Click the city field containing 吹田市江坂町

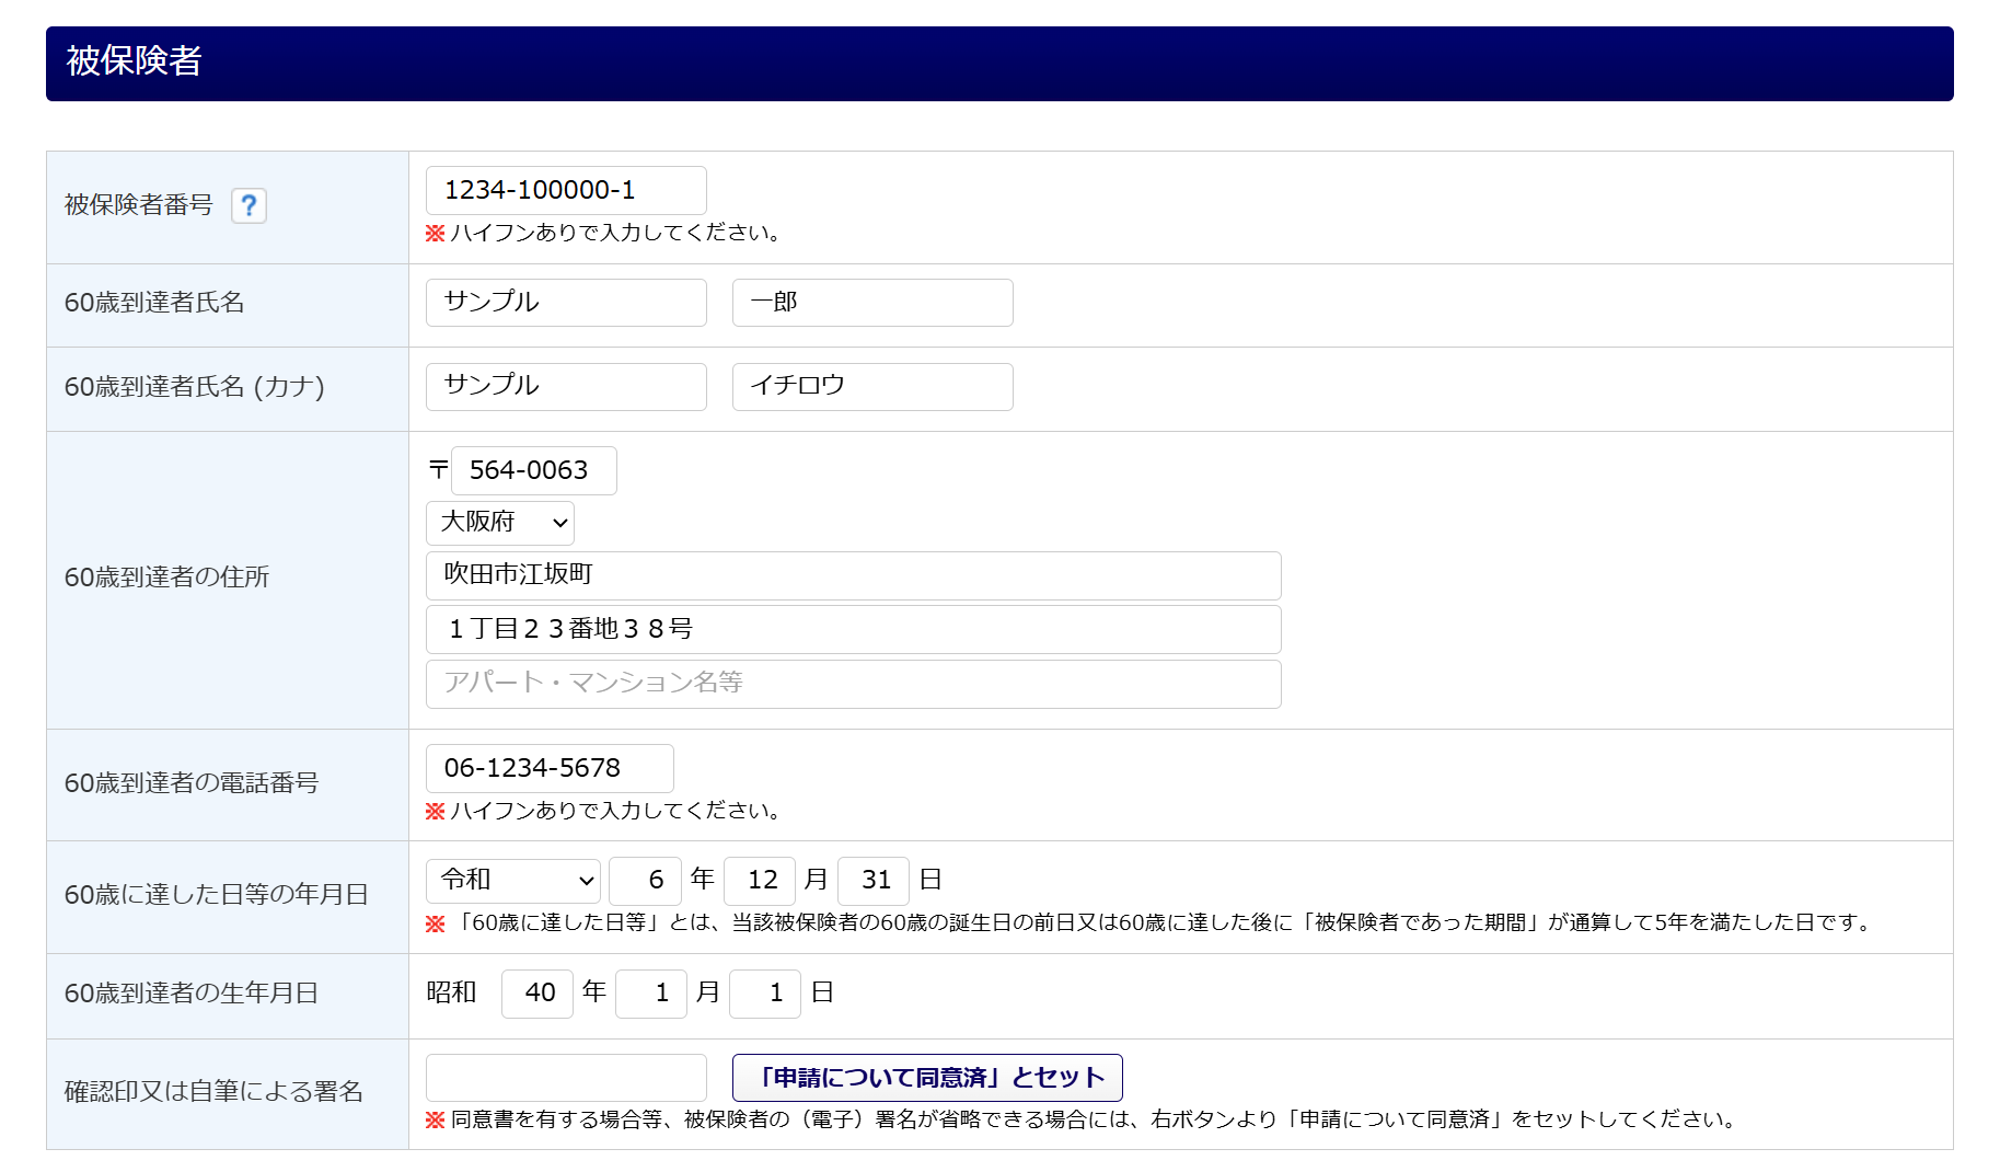pos(853,575)
